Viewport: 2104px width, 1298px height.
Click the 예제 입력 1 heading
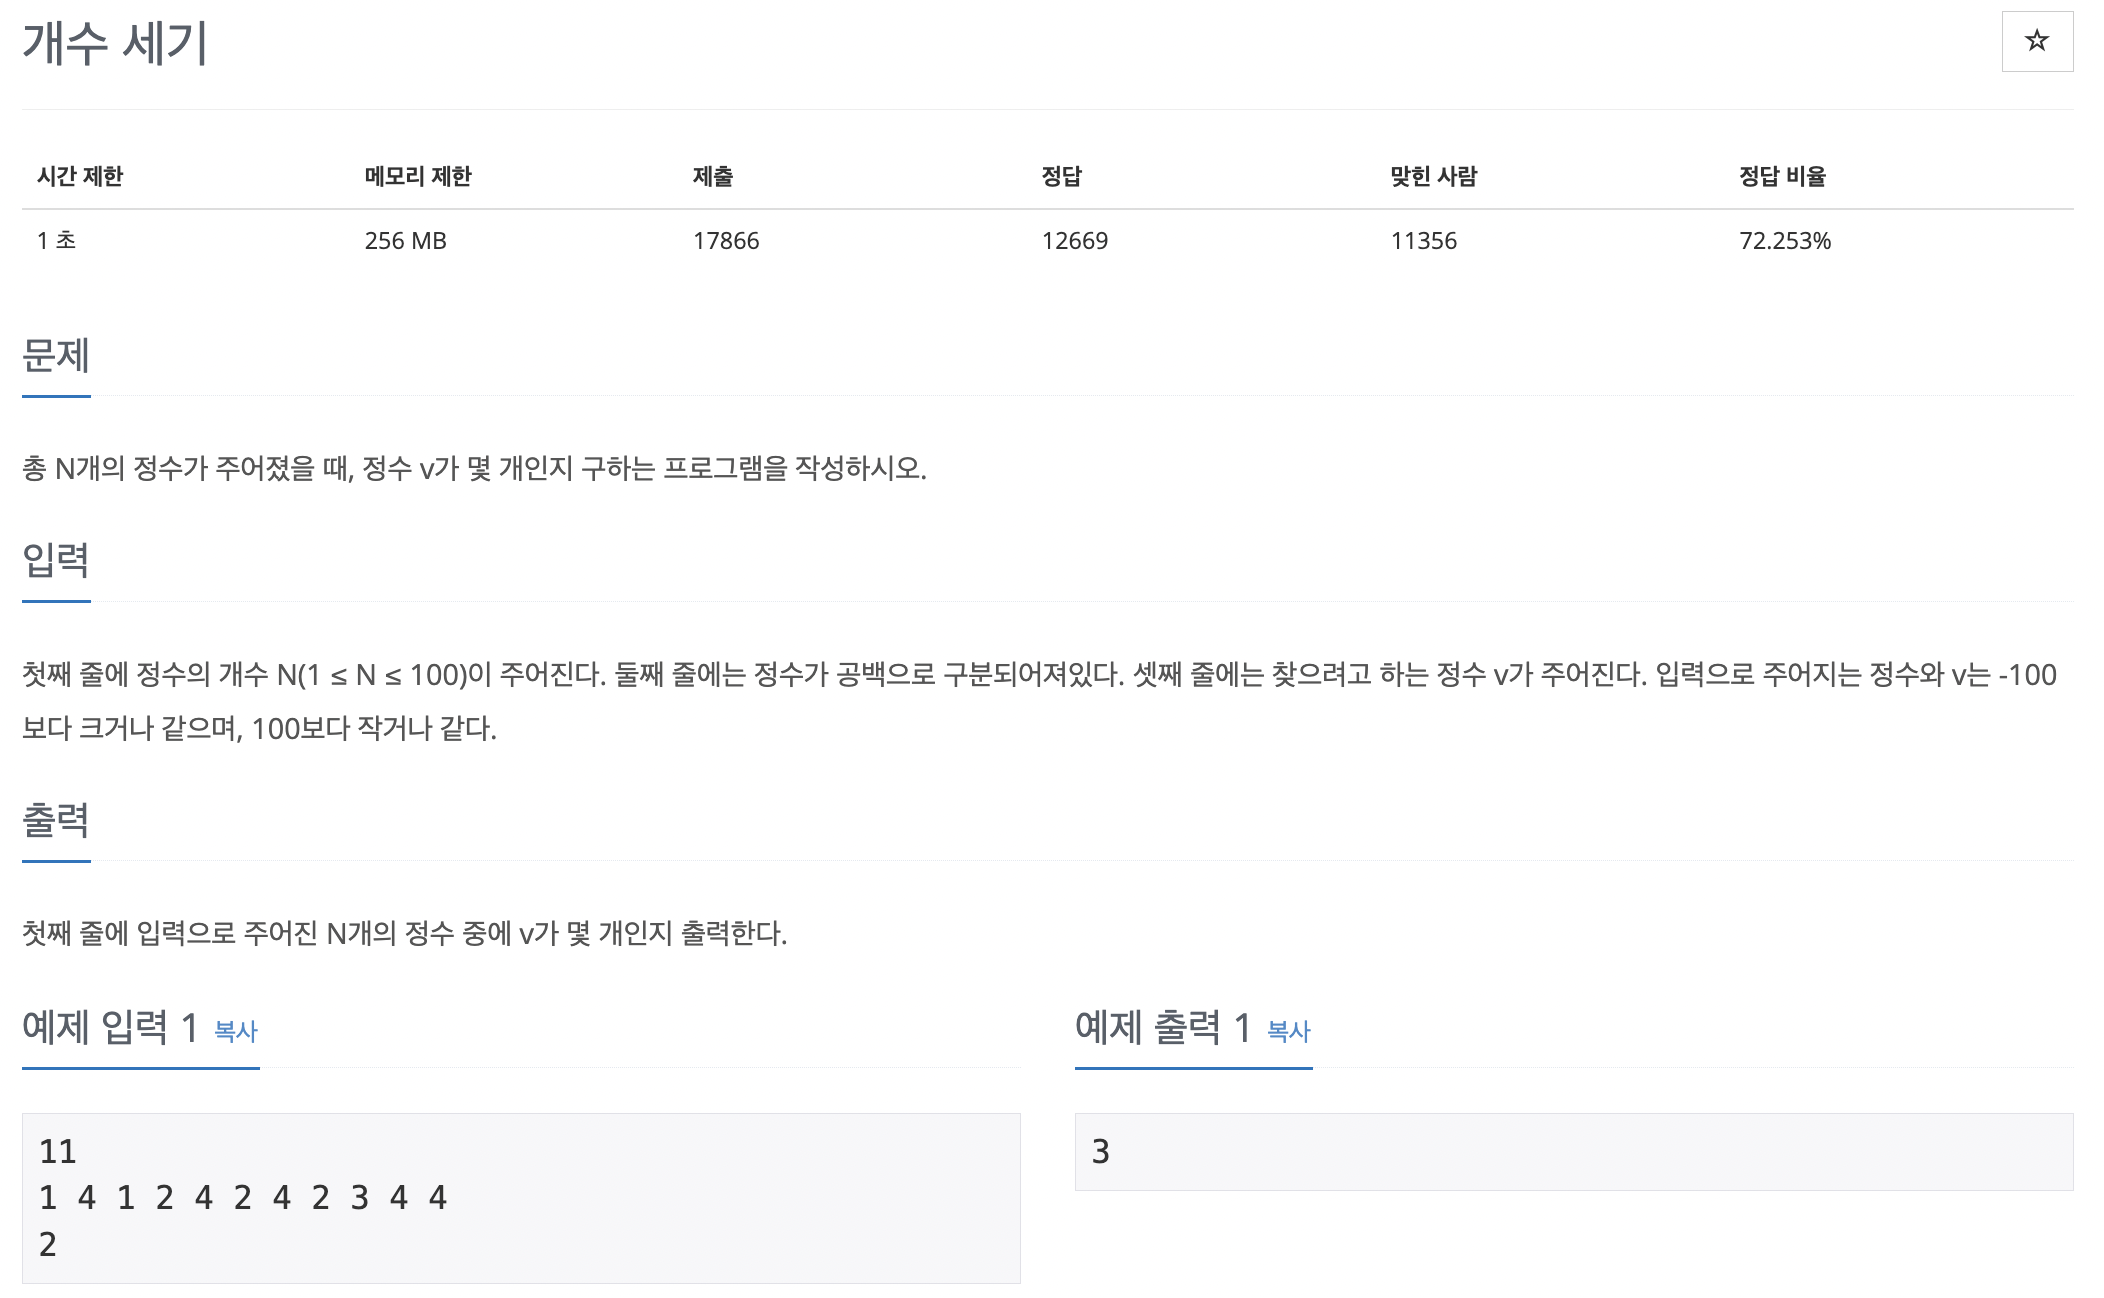point(110,1027)
